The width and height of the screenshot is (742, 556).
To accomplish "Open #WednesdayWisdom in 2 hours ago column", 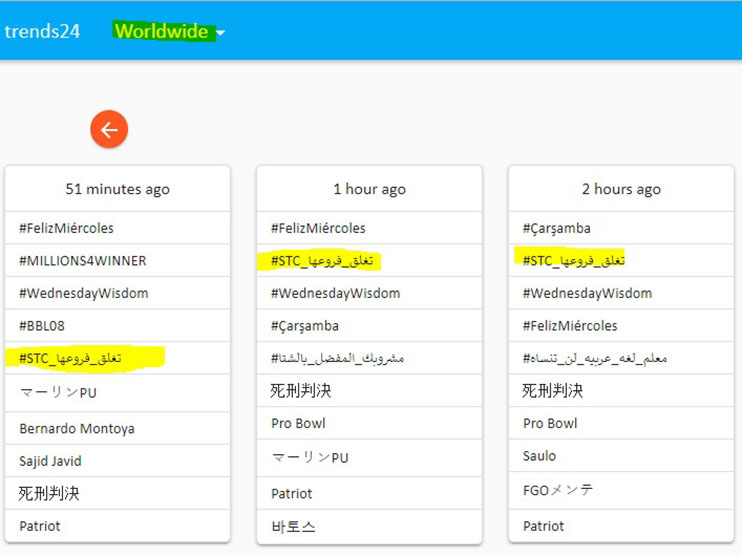I will [x=587, y=293].
